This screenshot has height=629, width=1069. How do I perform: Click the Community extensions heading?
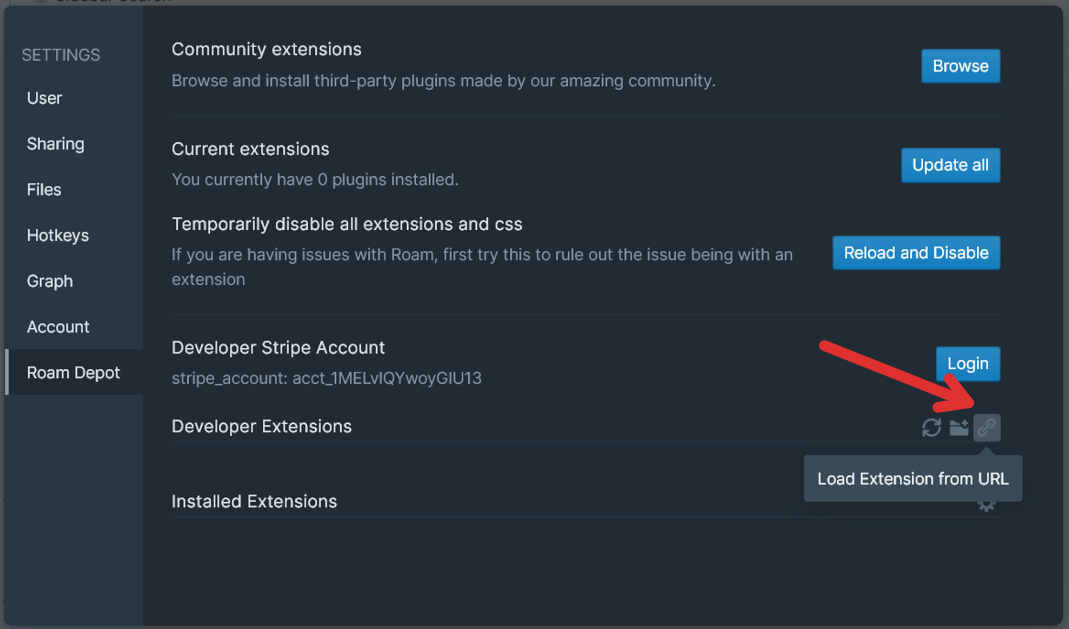click(x=267, y=49)
